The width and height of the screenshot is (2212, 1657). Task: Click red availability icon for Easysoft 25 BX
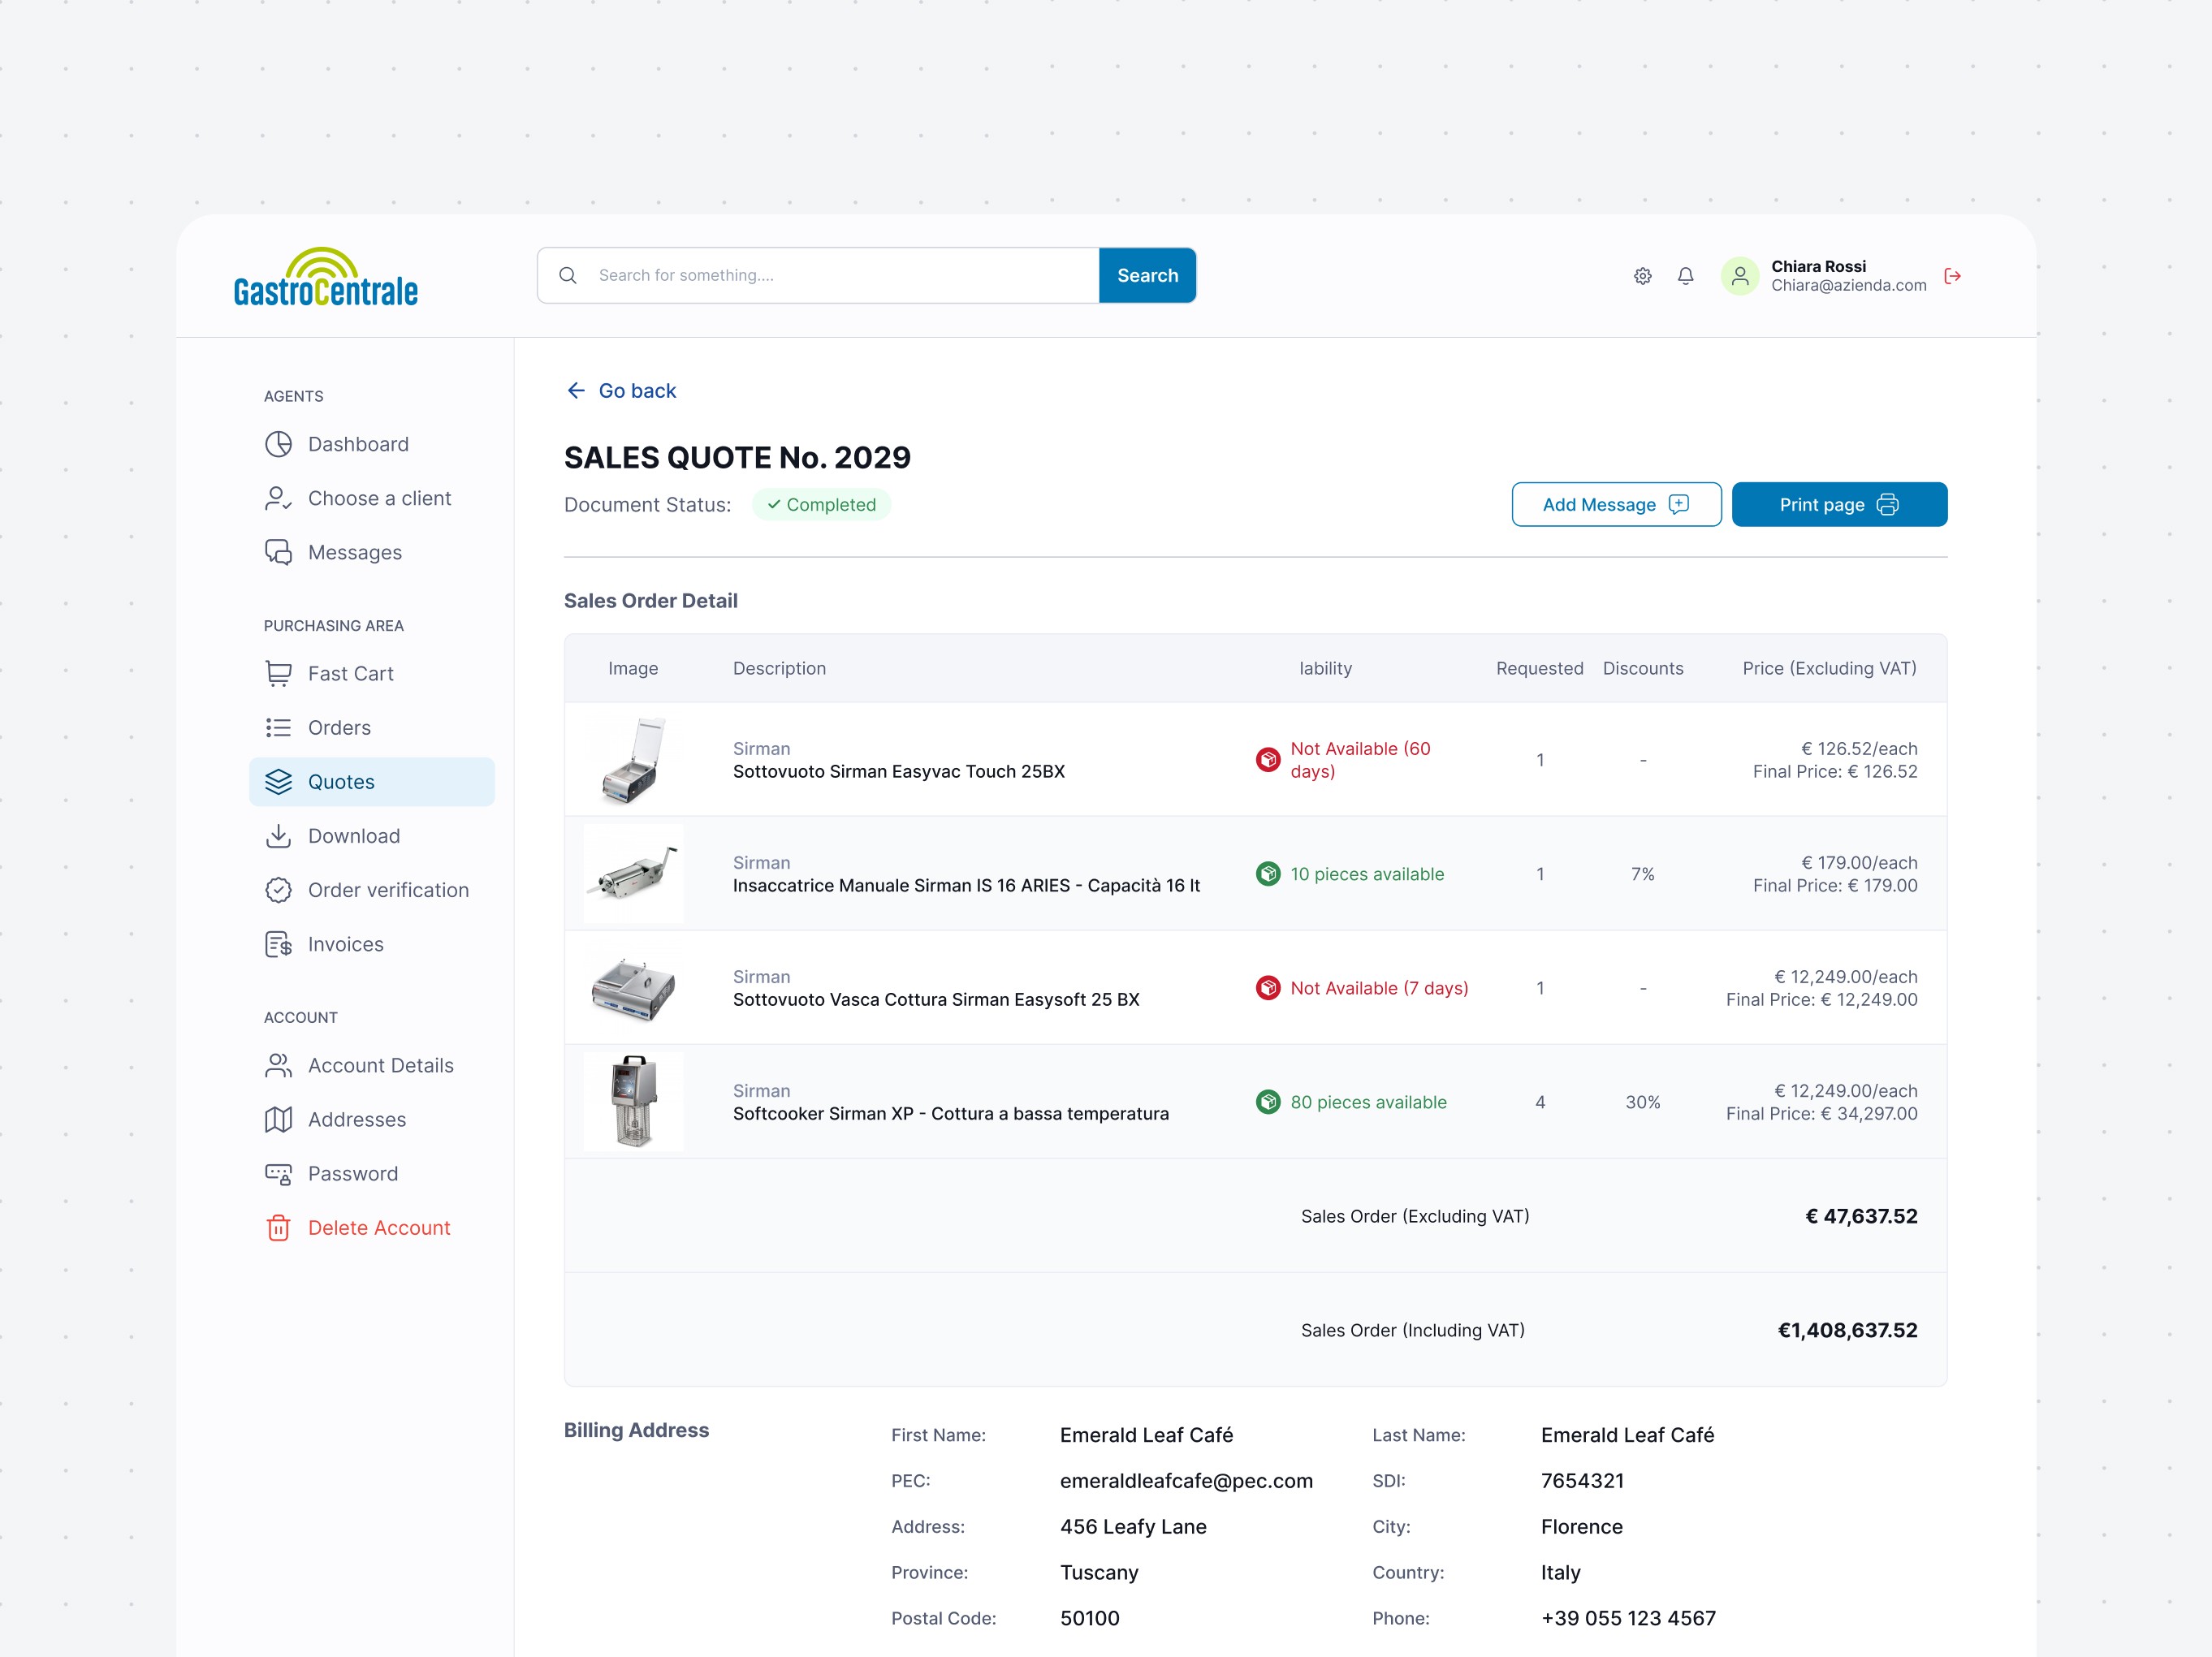click(x=1268, y=988)
